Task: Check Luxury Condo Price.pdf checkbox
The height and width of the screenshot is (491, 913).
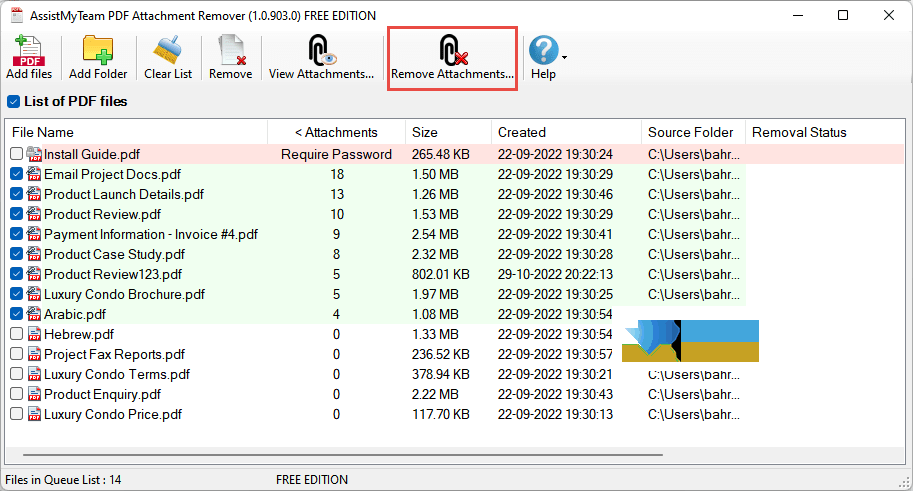Action: [x=16, y=414]
